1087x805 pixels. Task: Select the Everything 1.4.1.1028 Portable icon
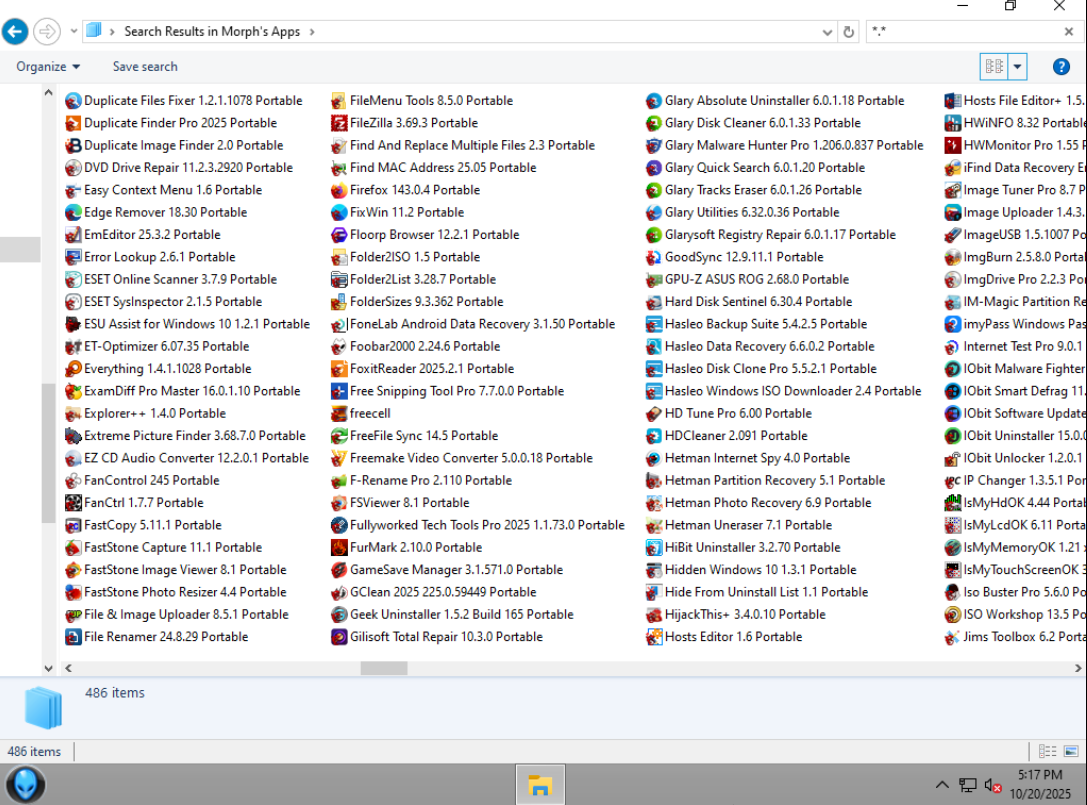(x=73, y=369)
